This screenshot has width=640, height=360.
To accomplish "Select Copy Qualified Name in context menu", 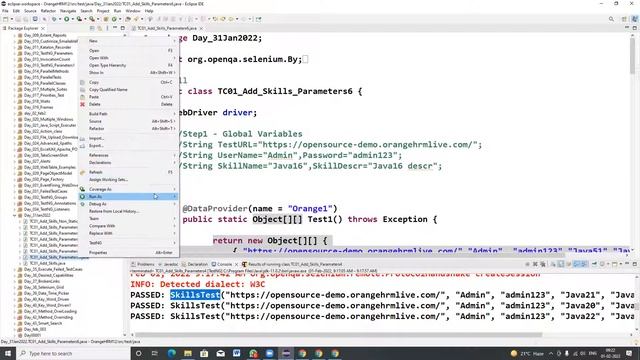I will click(x=129, y=90).
